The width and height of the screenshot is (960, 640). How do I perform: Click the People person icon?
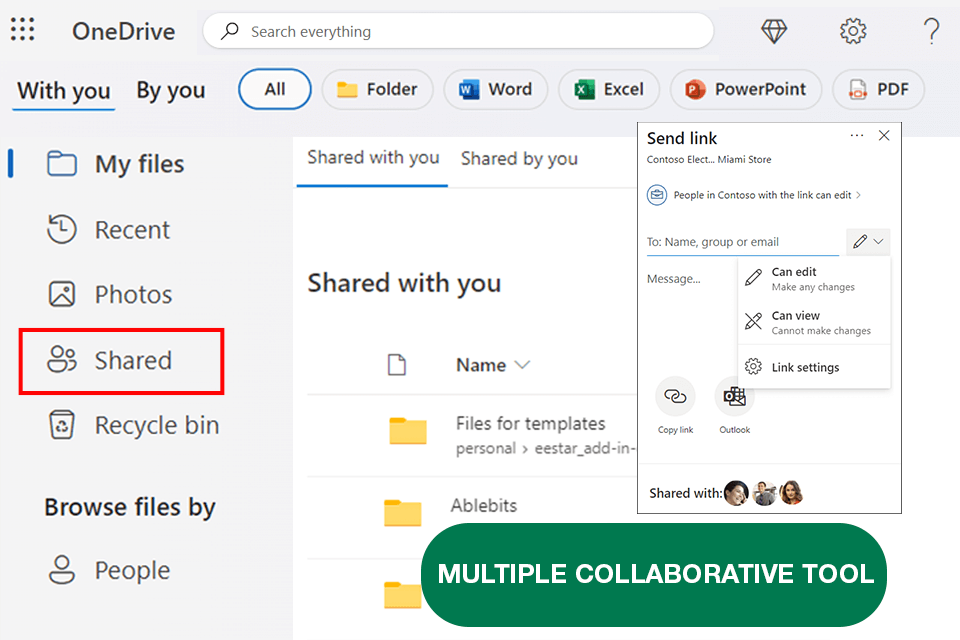[x=62, y=570]
